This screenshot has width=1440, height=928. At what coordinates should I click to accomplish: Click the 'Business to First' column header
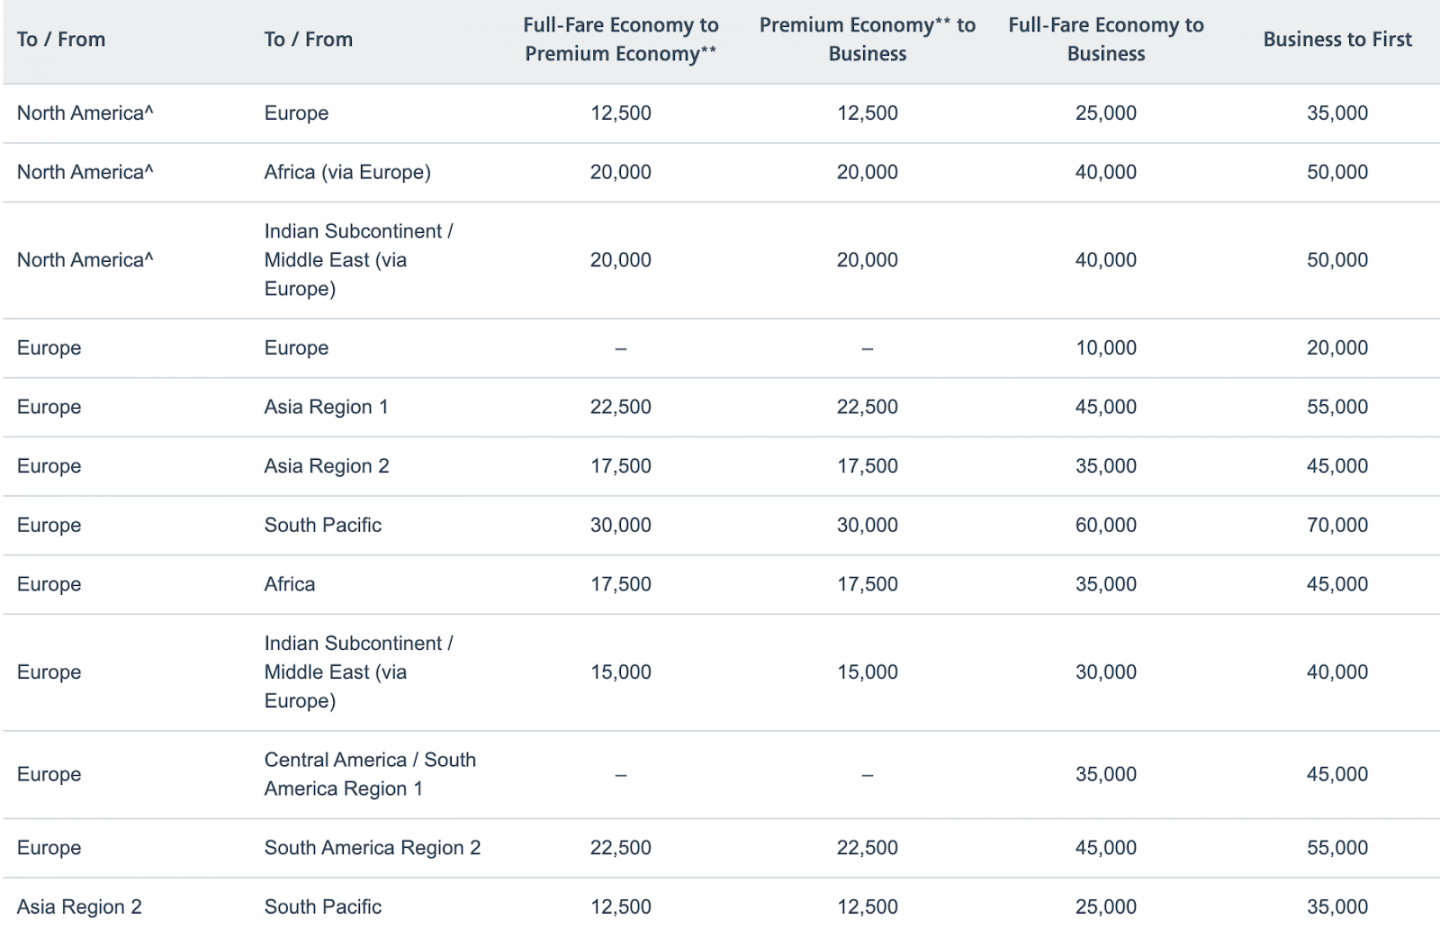pyautogui.click(x=1337, y=39)
